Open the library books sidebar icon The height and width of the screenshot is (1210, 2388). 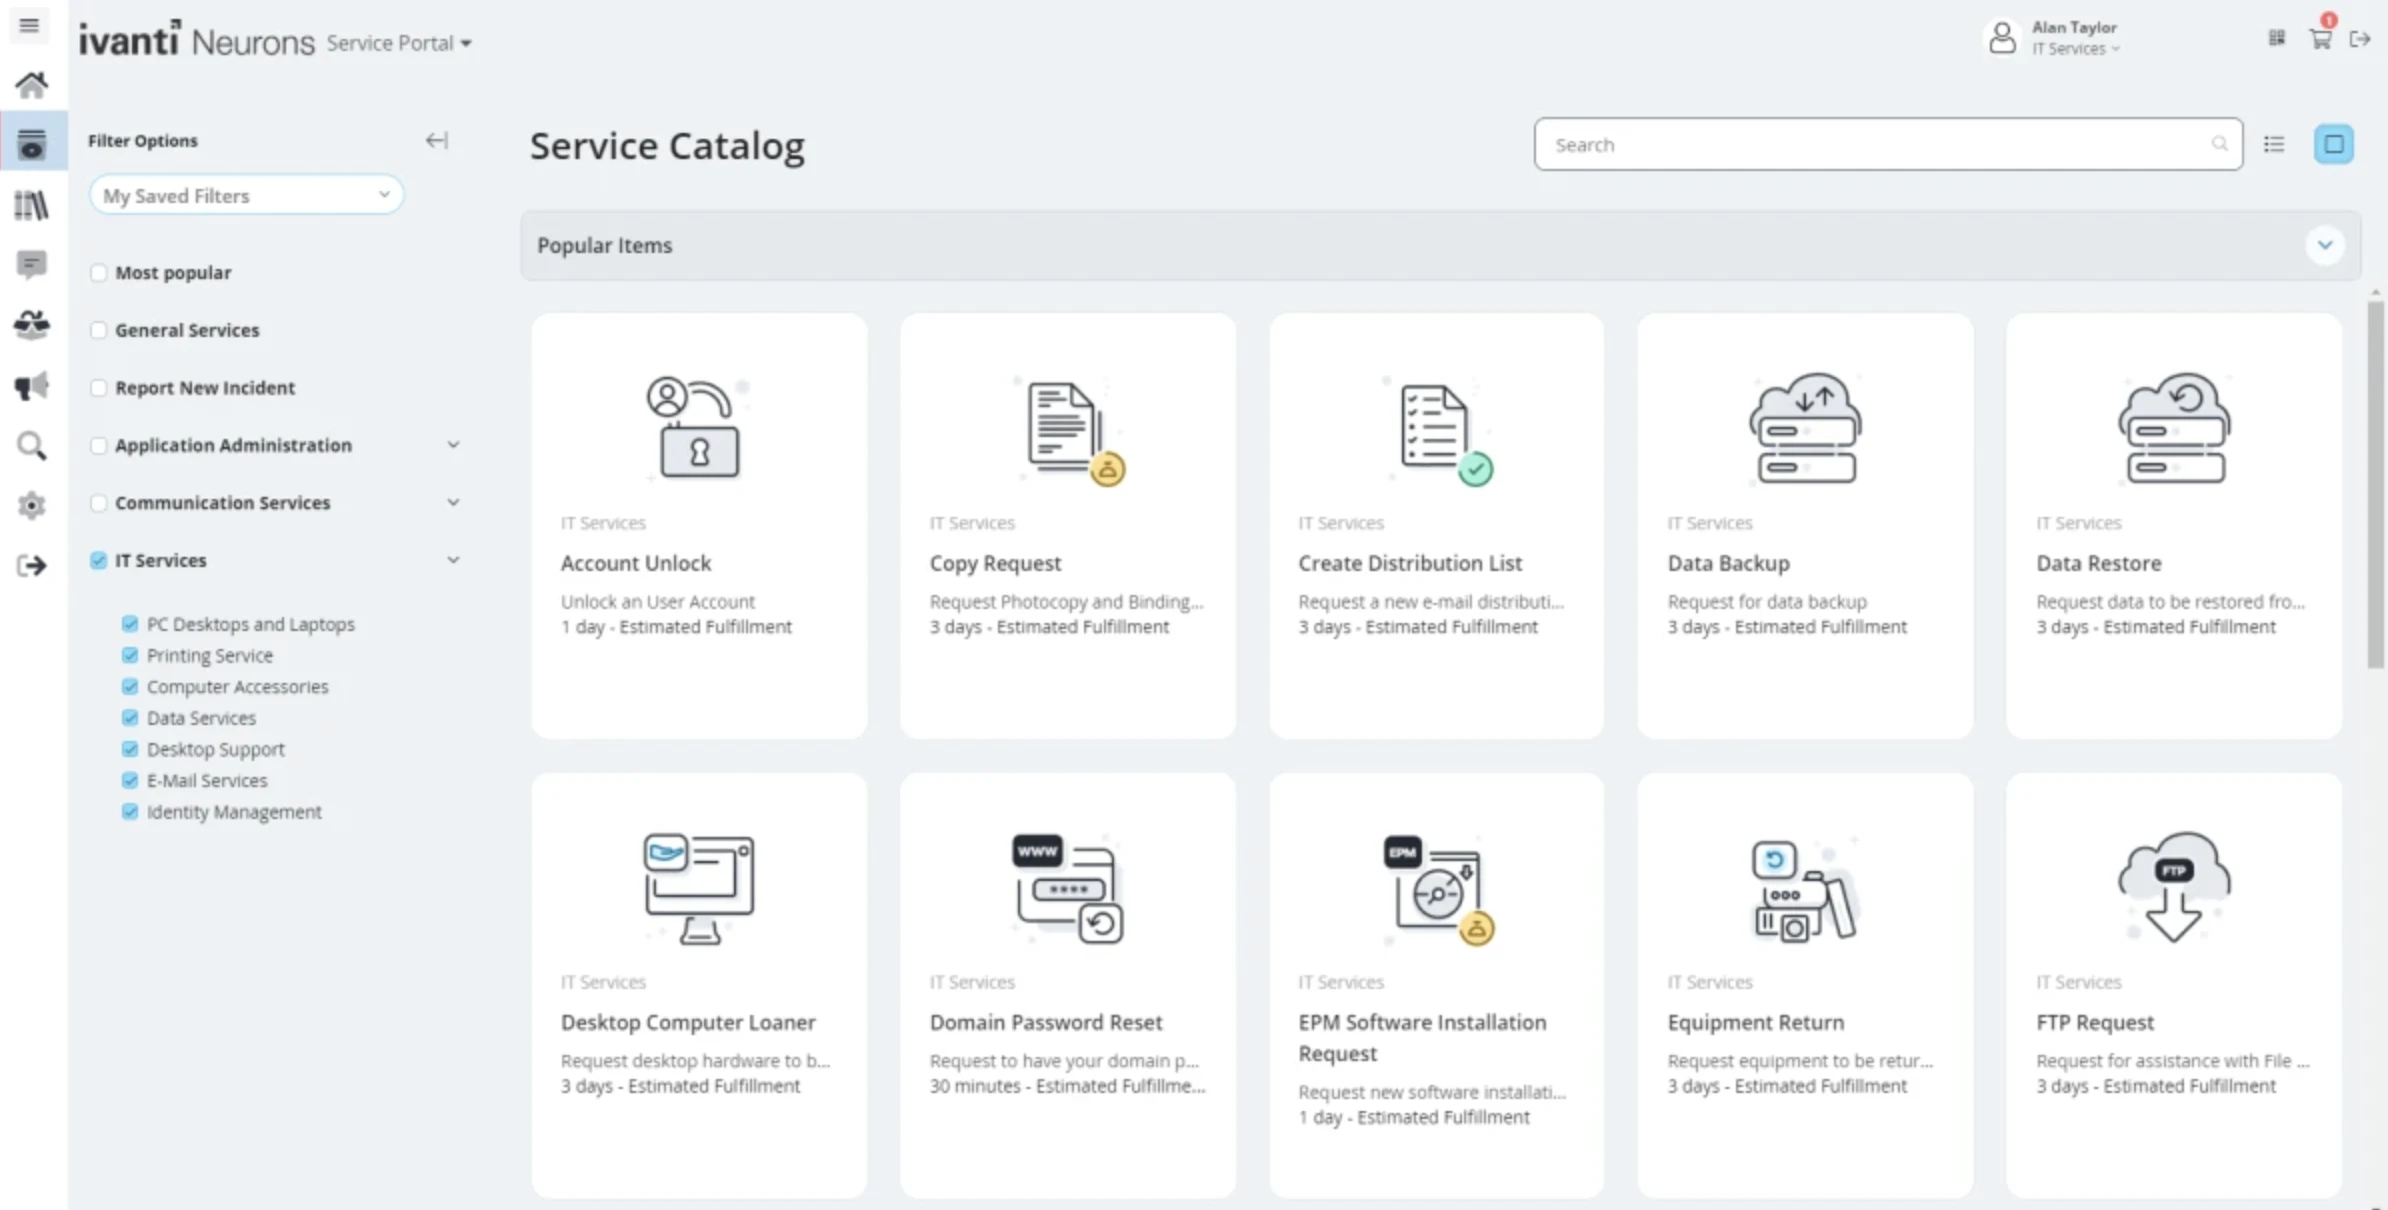point(32,205)
